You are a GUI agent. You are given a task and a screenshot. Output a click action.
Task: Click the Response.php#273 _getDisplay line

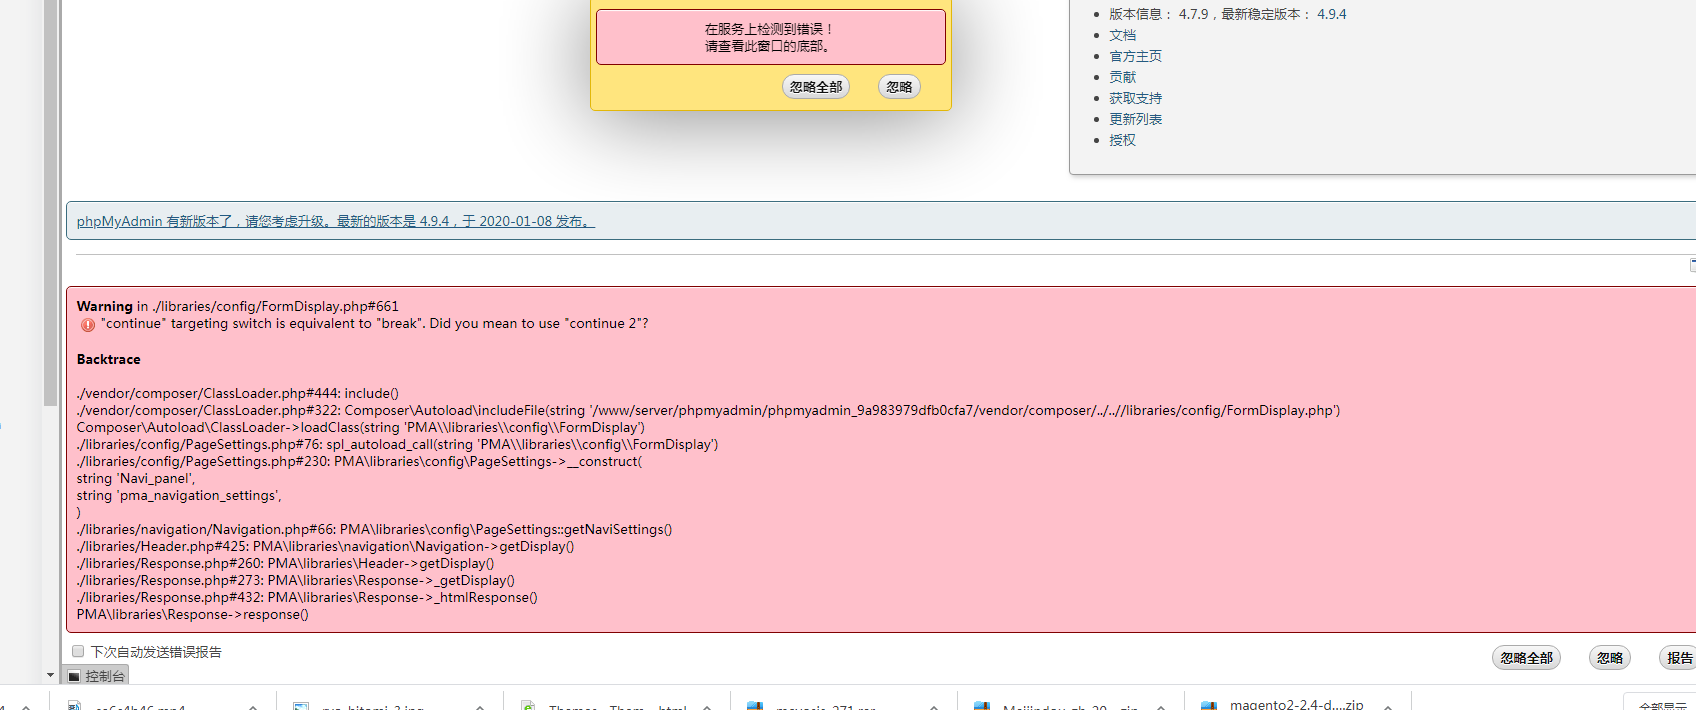(x=296, y=580)
